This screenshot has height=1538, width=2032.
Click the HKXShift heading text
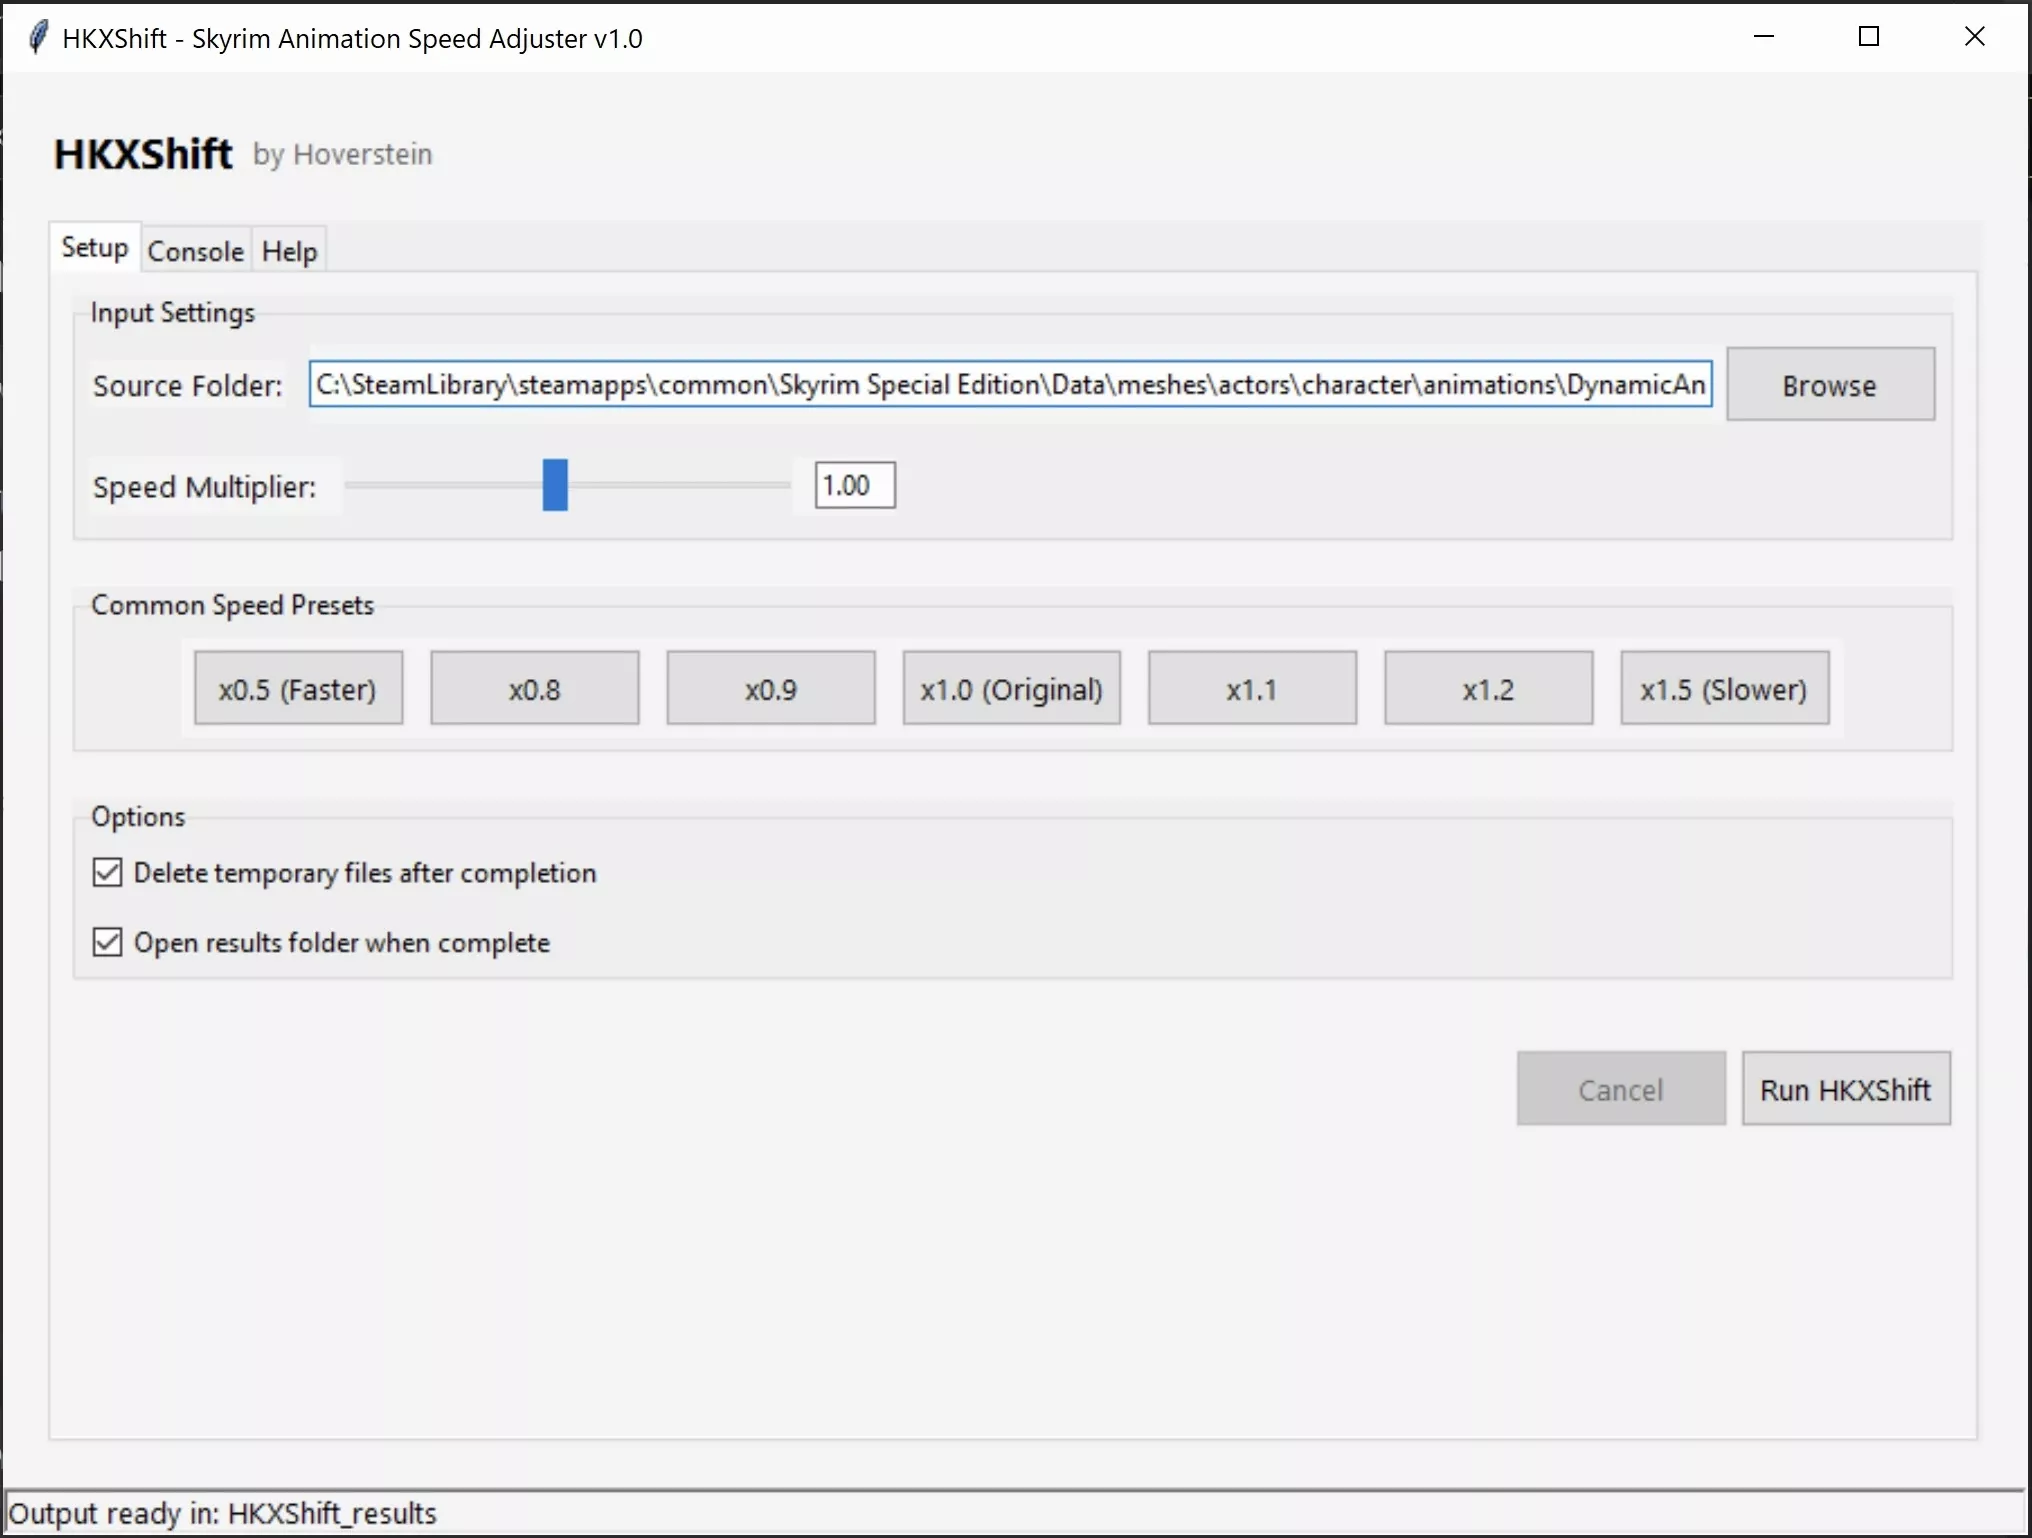point(143,154)
